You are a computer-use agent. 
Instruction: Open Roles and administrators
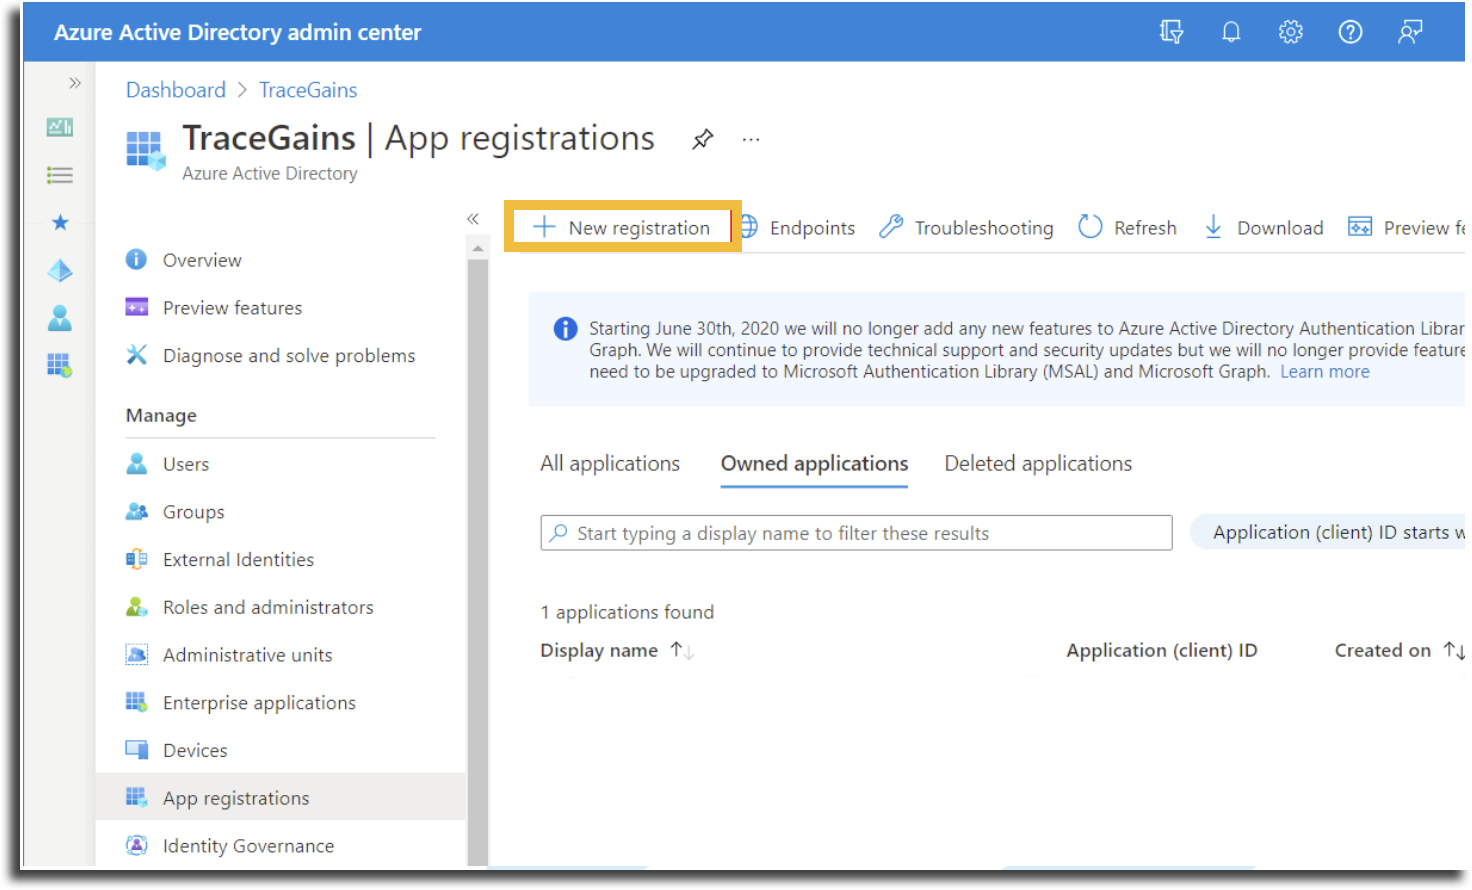point(249,607)
